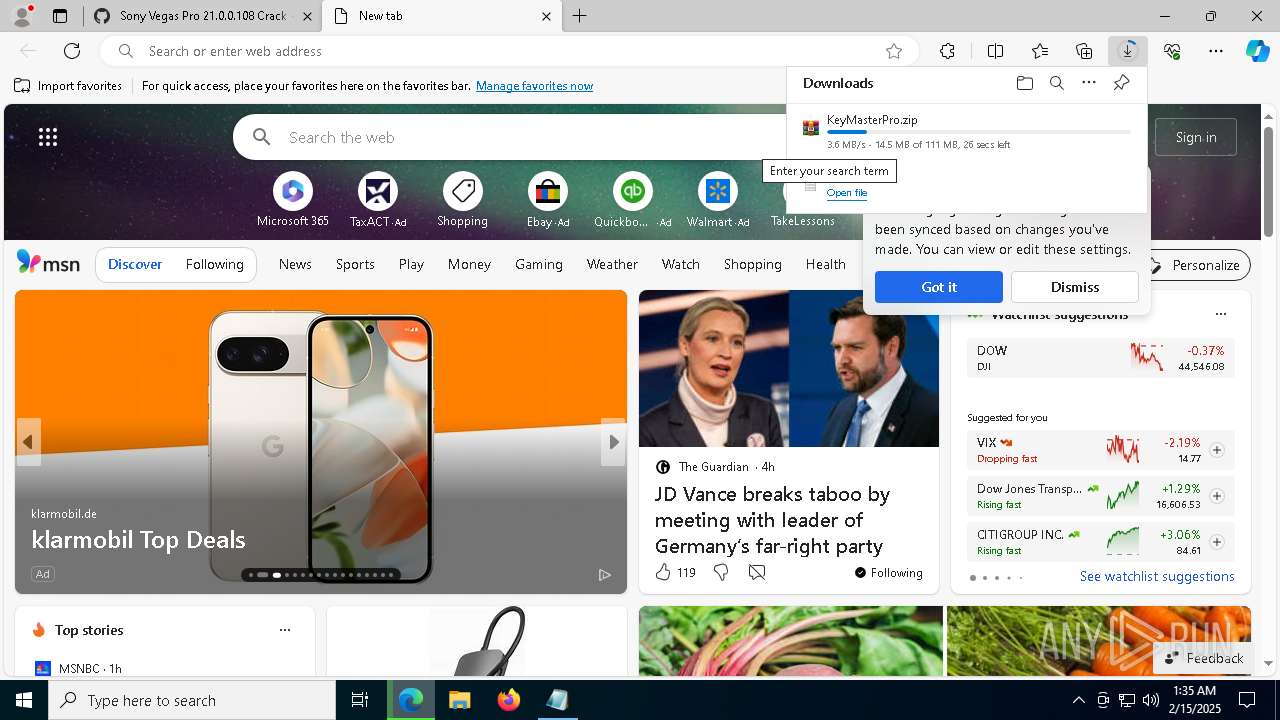The height and width of the screenshot is (720, 1280).
Task: Toggle the Downloads toolbar button
Action: 1128,51
